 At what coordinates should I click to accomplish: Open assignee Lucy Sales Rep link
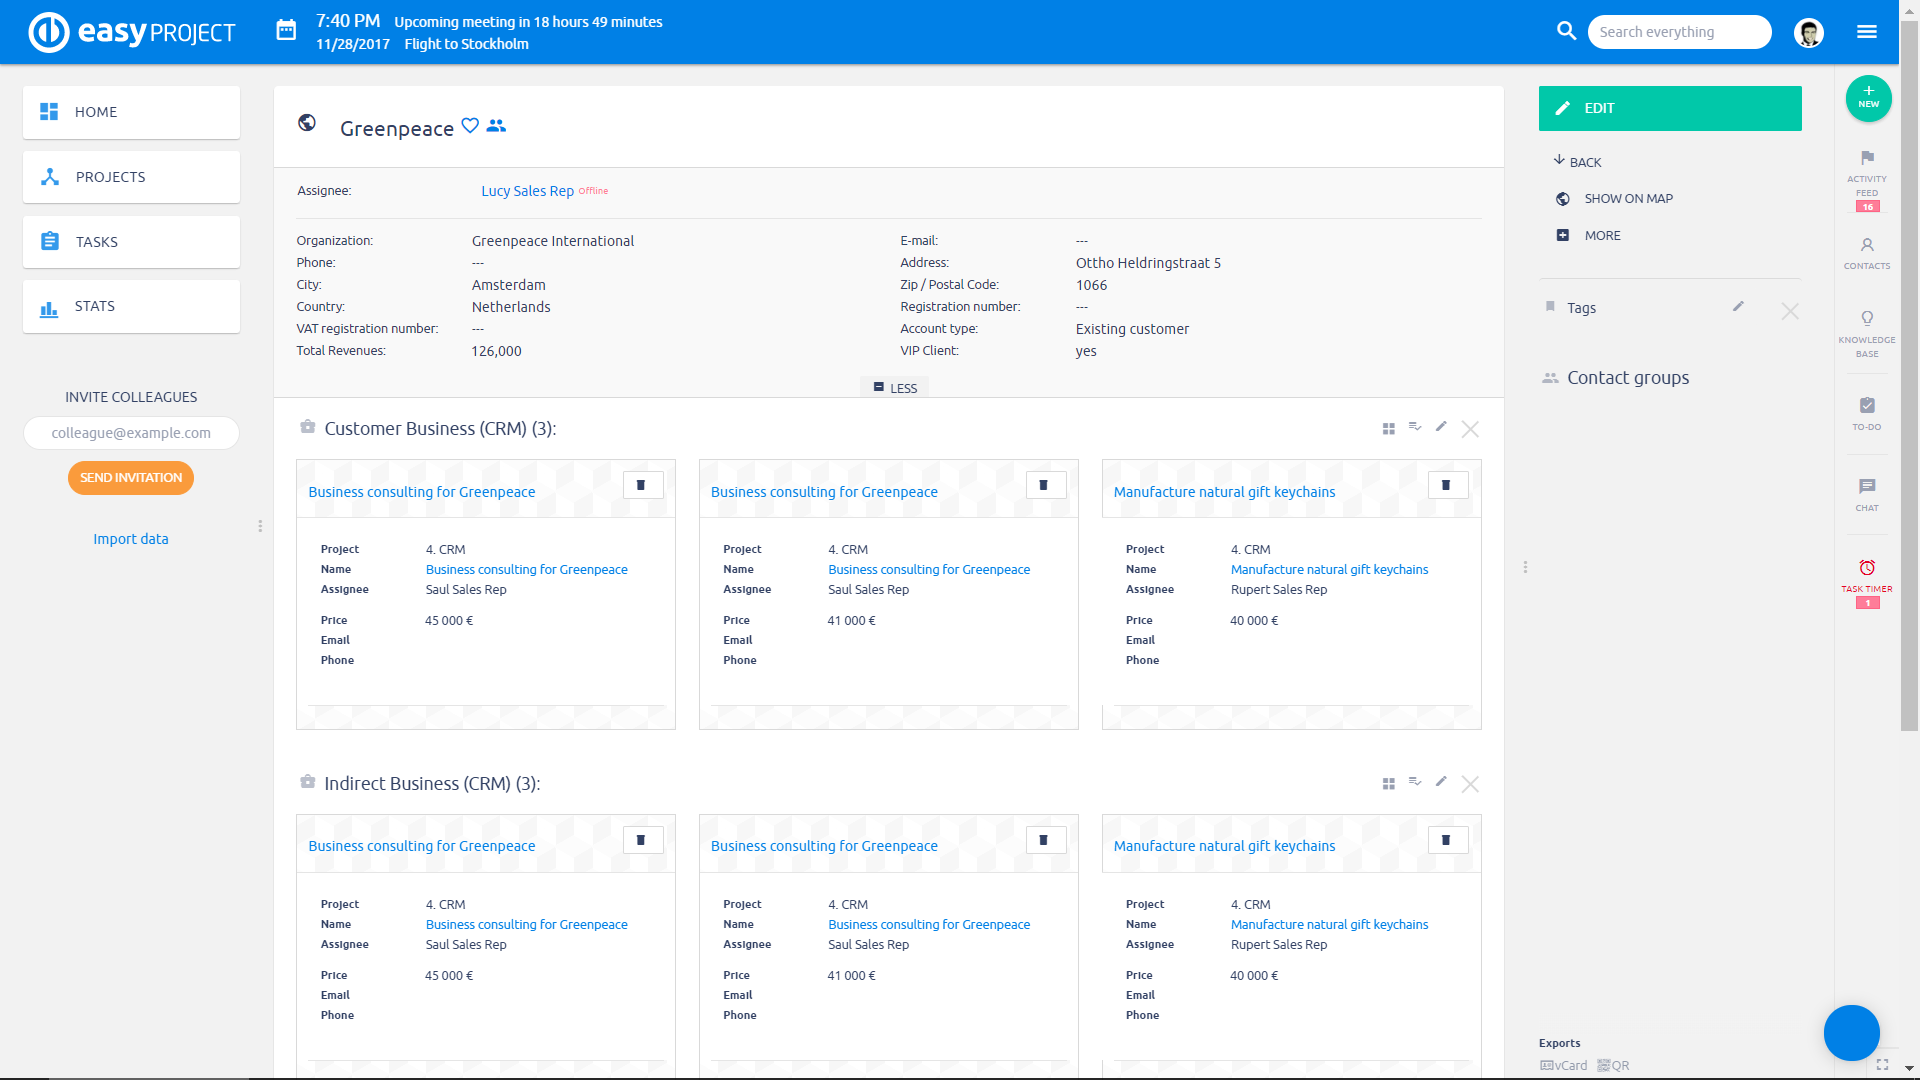[x=527, y=191]
